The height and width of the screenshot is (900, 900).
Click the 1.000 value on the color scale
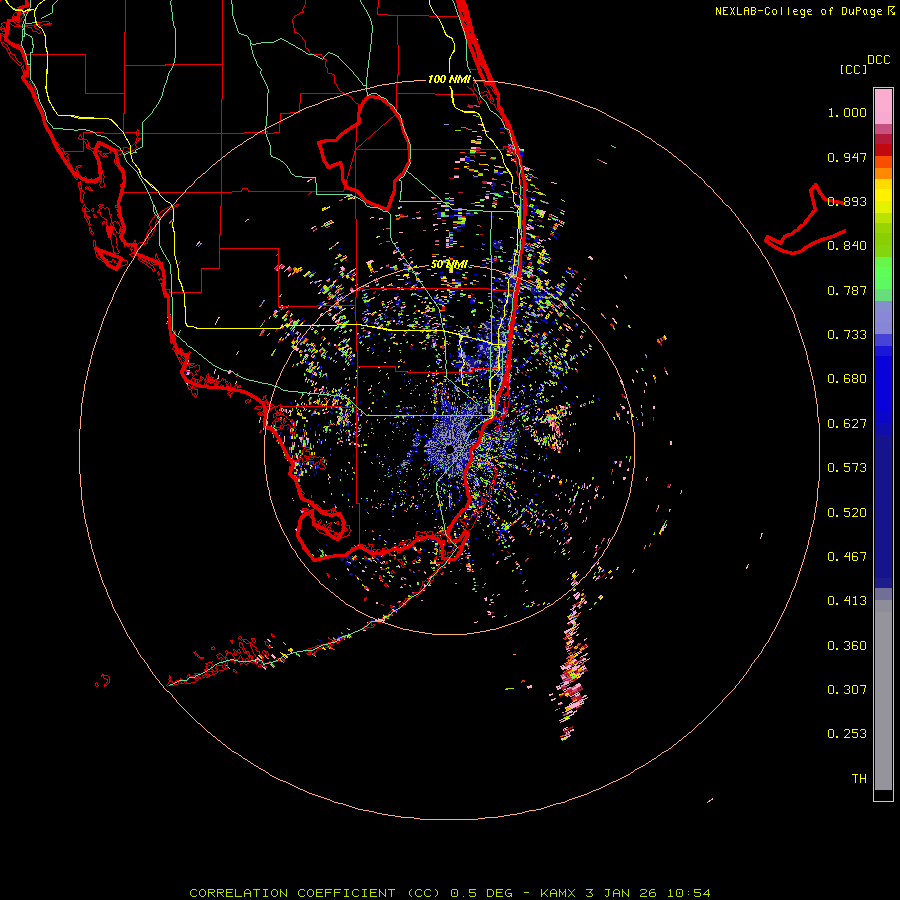[x=847, y=112]
